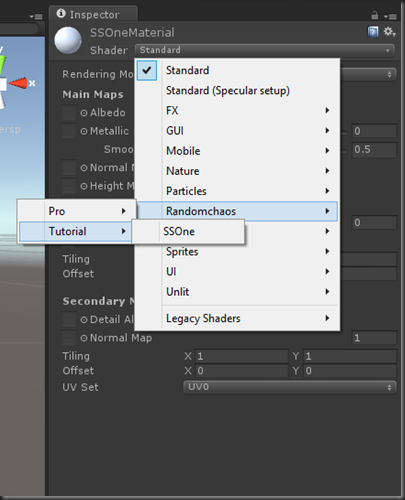Screen dimensions: 405x500
Task: Select the checked Standard shader entry
Action: 237,71
